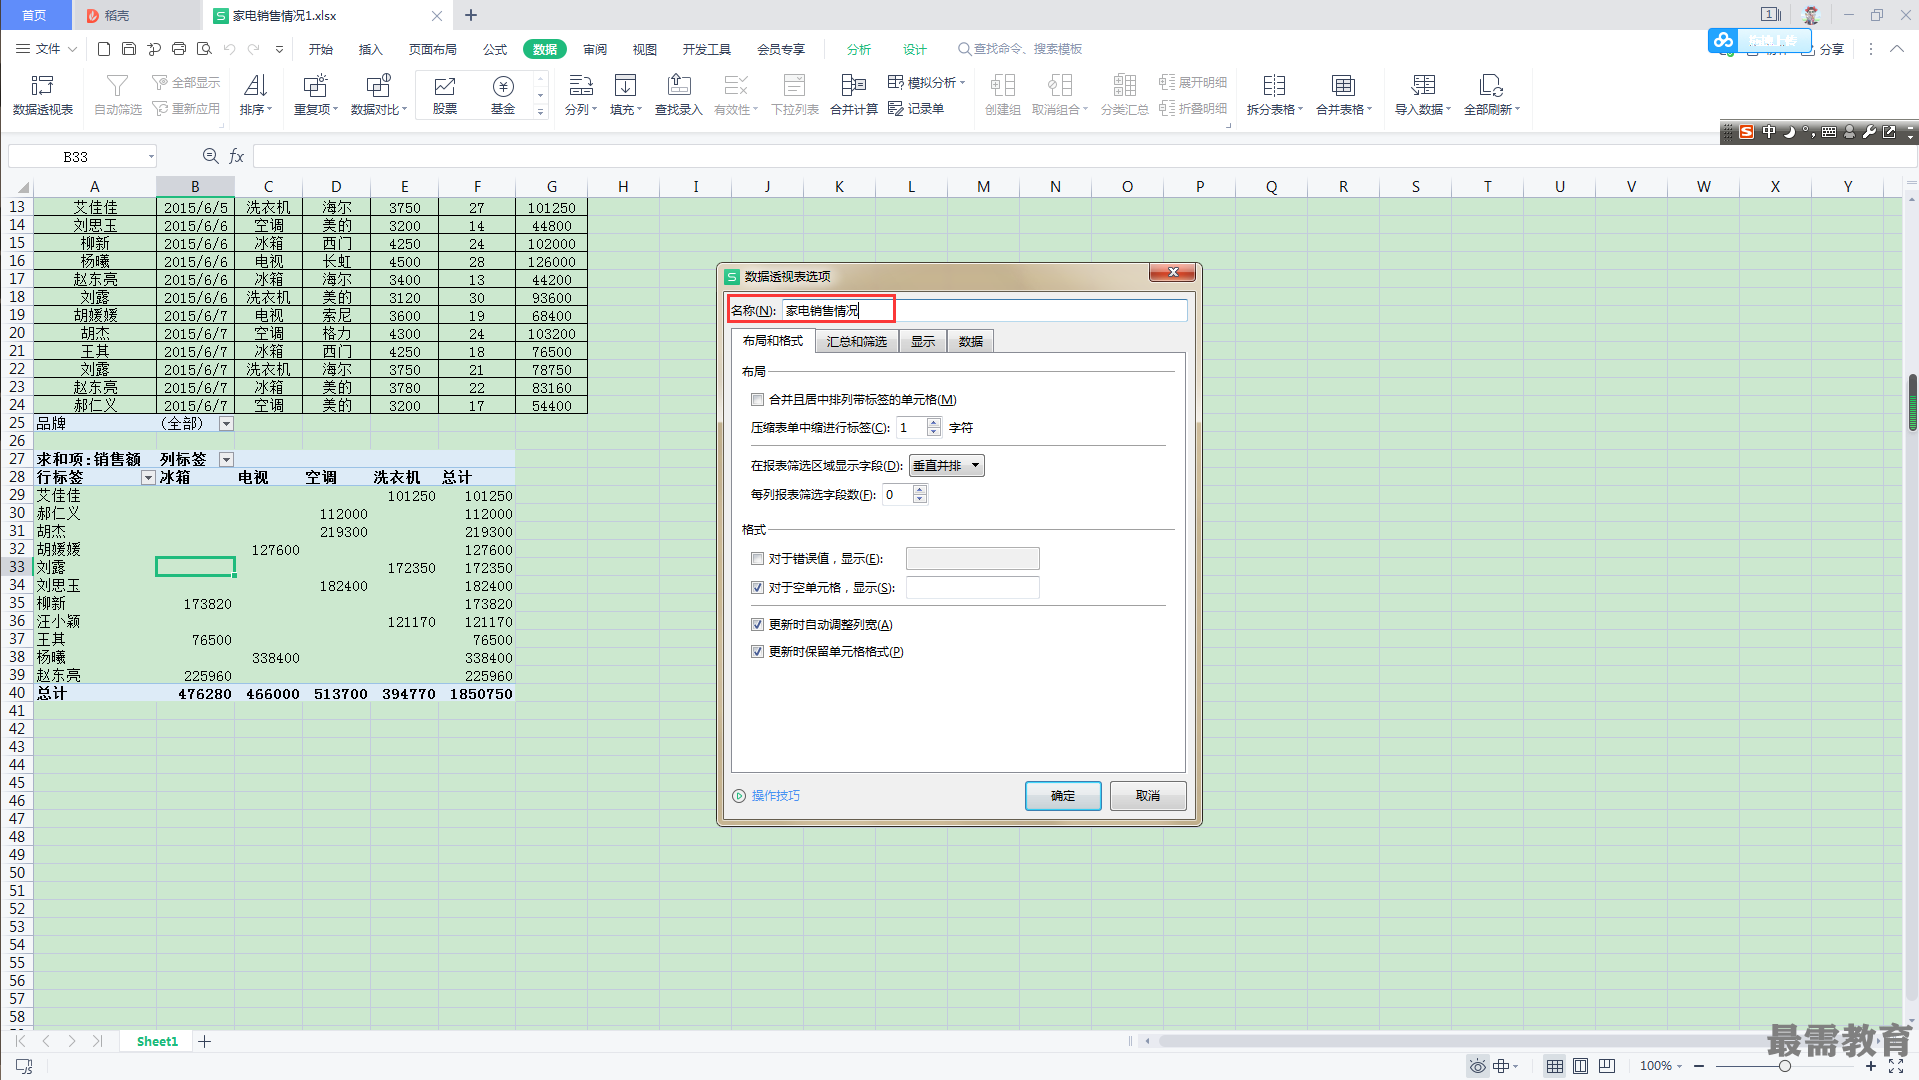Increase 每列报表筛选字段数 stepper value
This screenshot has height=1080, width=1919.
920,490
